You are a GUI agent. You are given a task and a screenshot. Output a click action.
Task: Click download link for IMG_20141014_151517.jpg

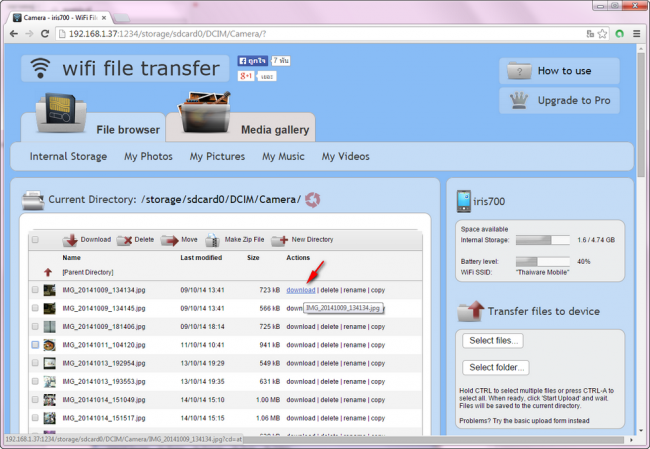point(301,417)
